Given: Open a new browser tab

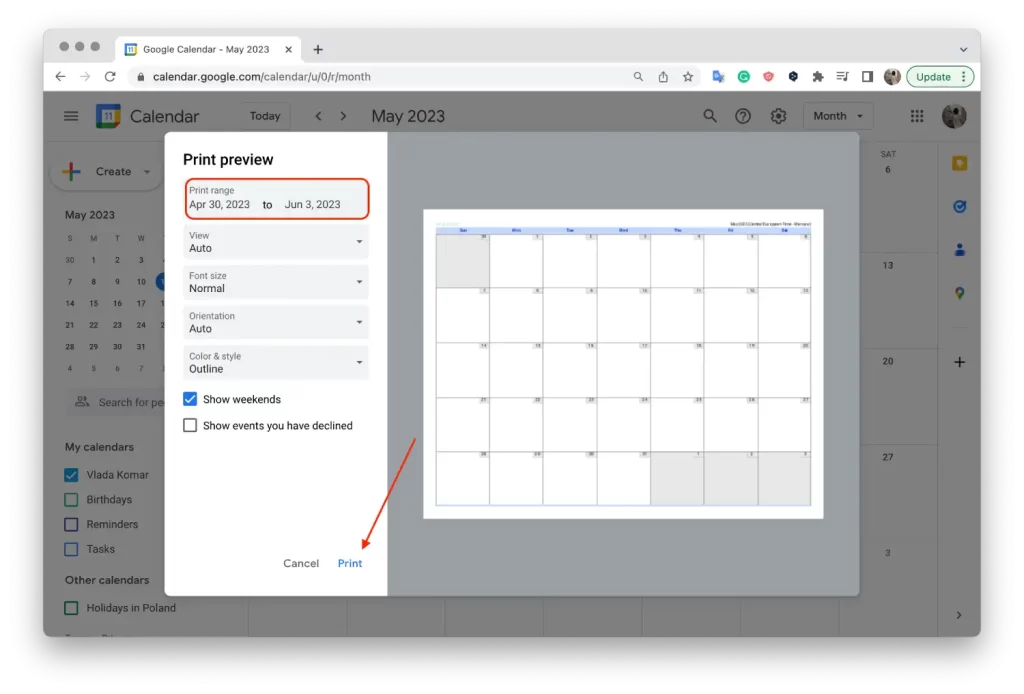Looking at the screenshot, I should [318, 49].
